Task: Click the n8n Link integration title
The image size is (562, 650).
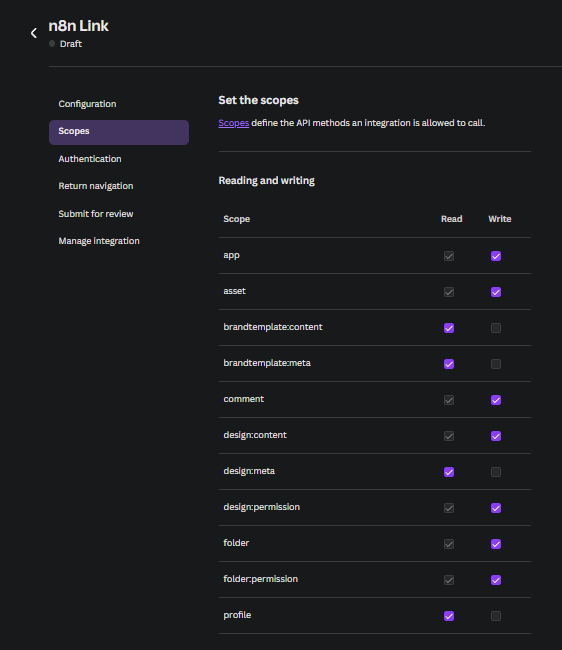Action: (x=78, y=26)
